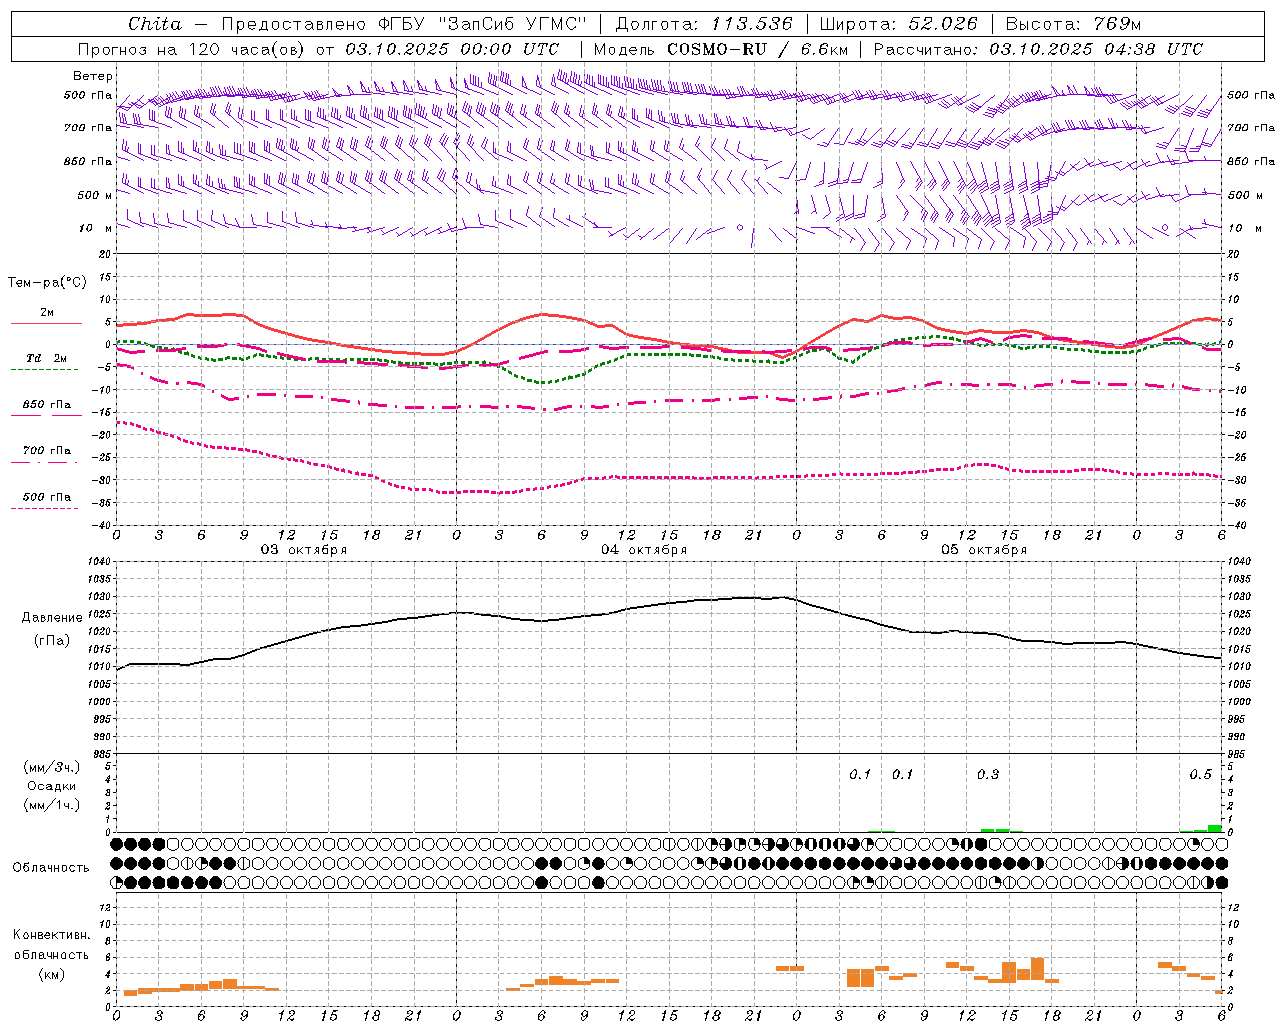The height and width of the screenshot is (1024, 1280).
Task: Click the Тем-ра(°C) temperature panel label
Action: coord(47,283)
